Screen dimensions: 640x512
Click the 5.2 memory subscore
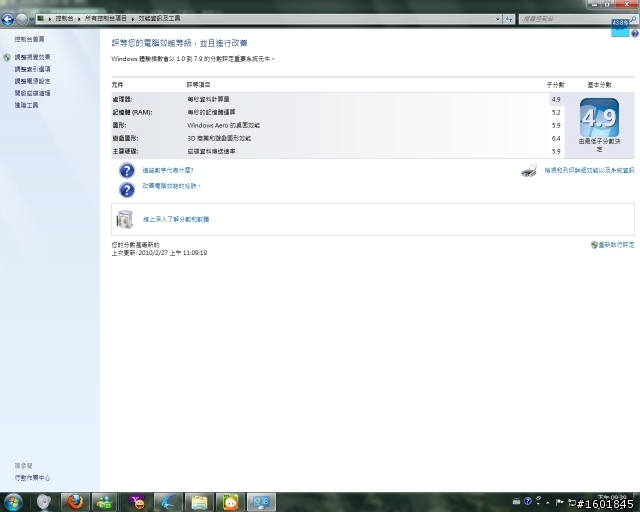tap(556, 112)
